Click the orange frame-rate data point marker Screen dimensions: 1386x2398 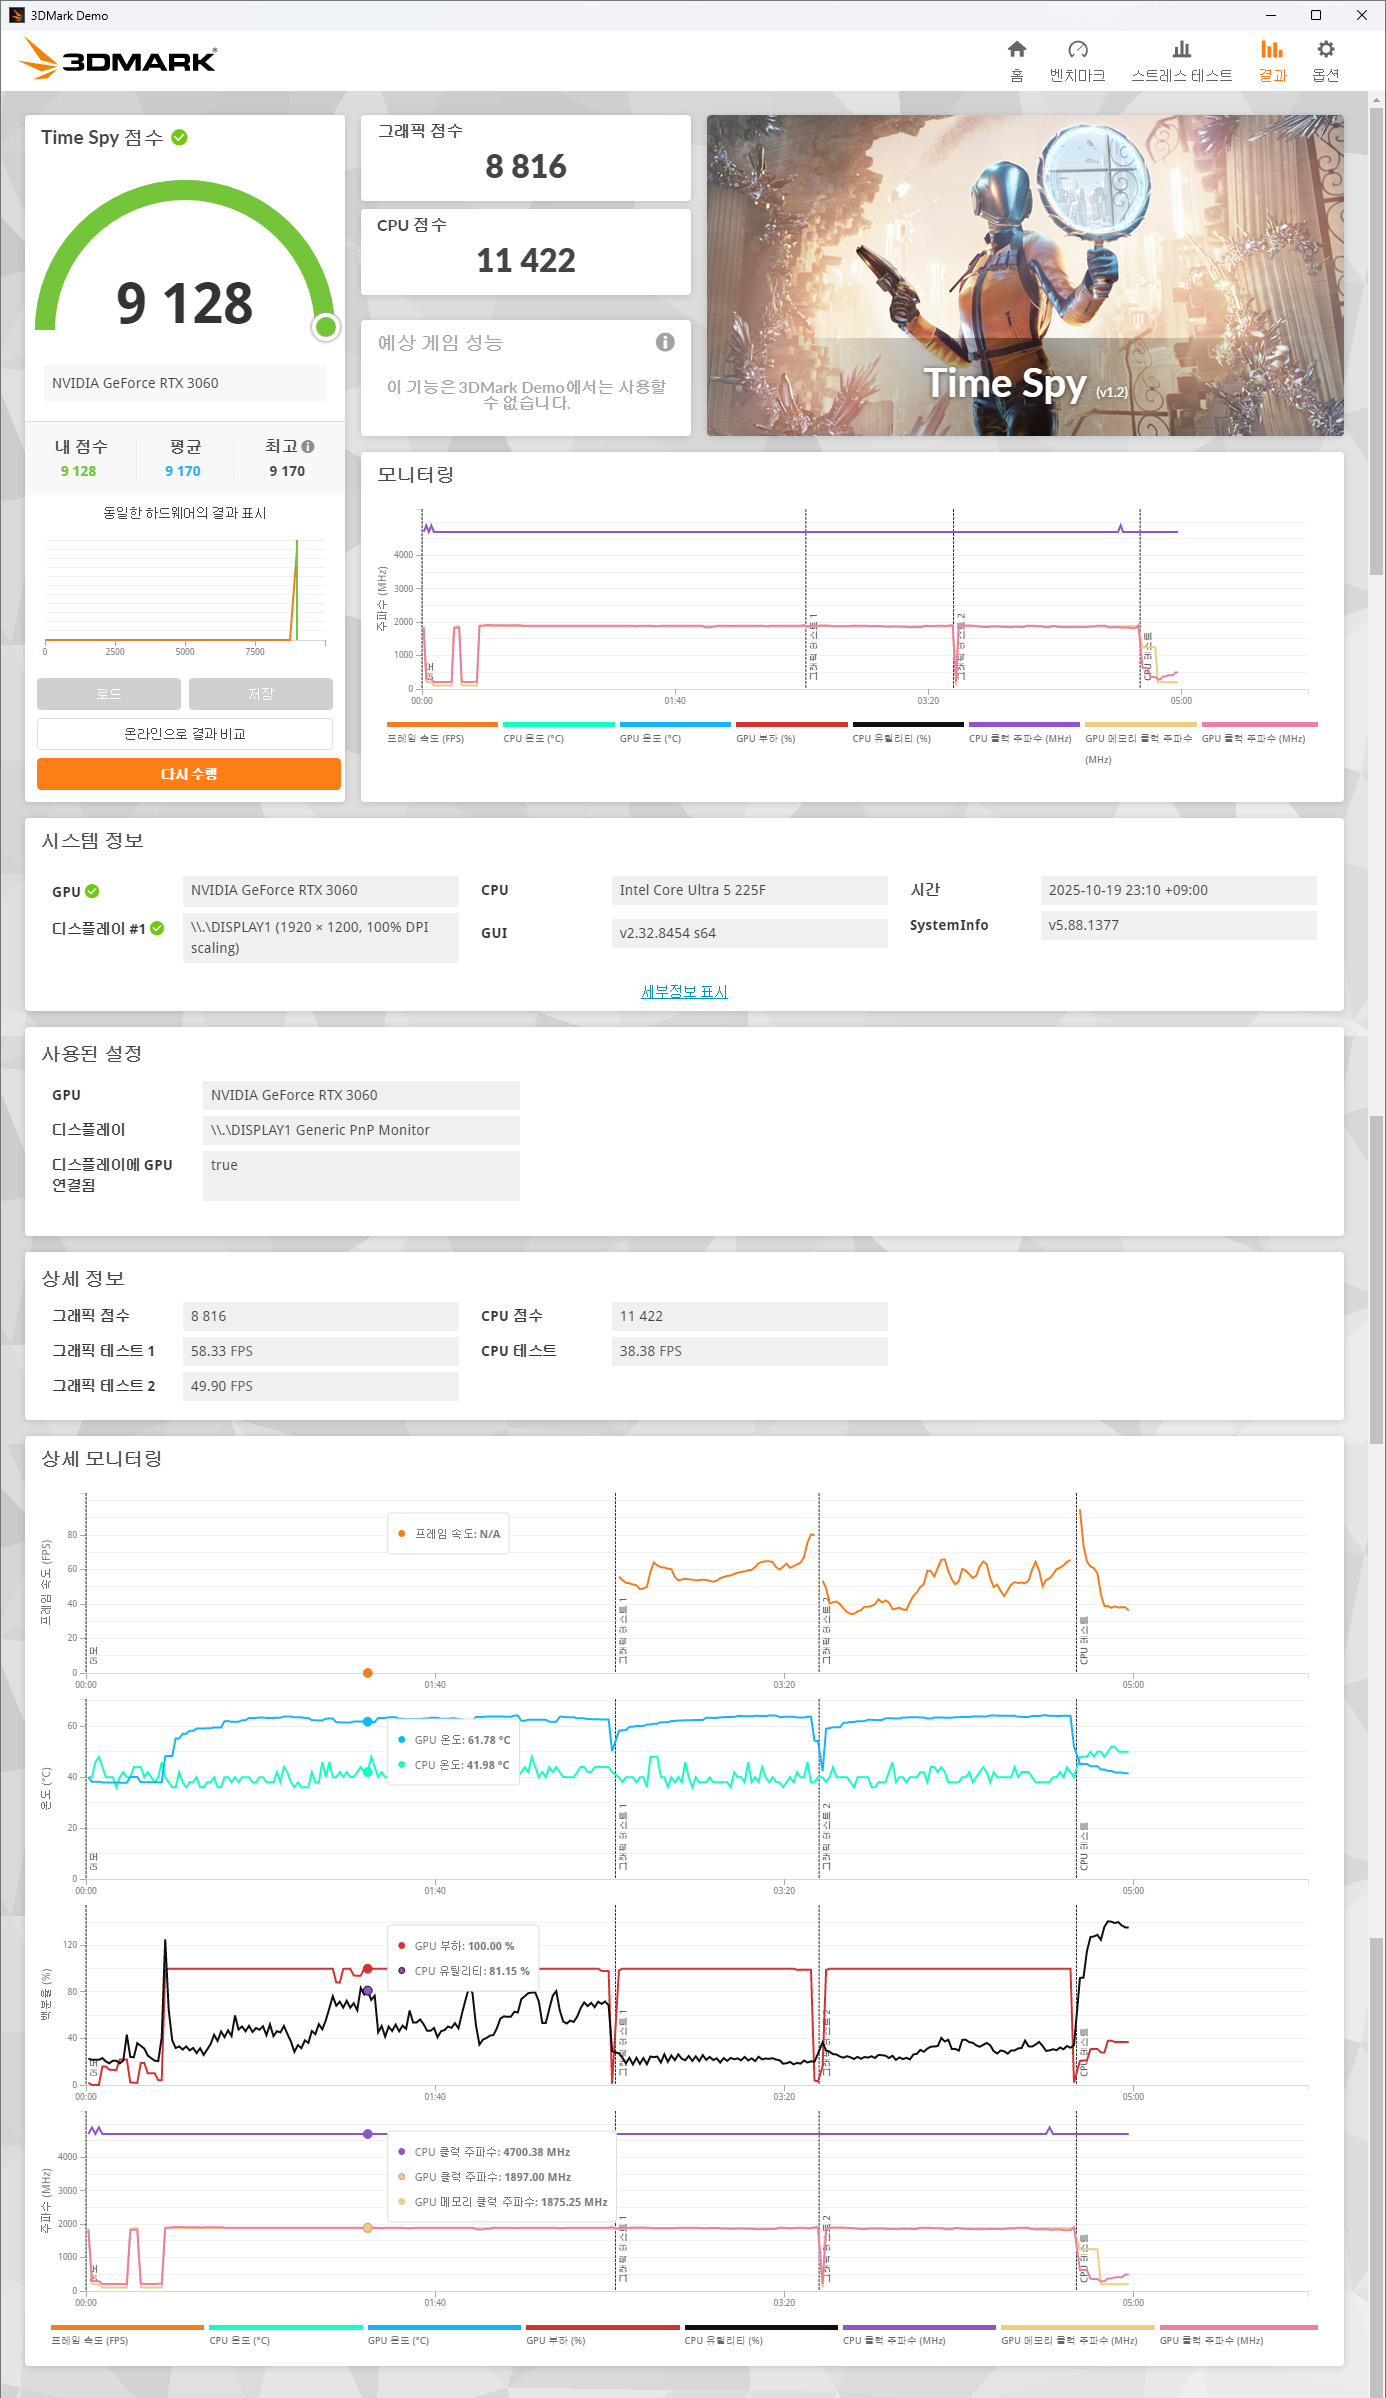(x=368, y=1673)
